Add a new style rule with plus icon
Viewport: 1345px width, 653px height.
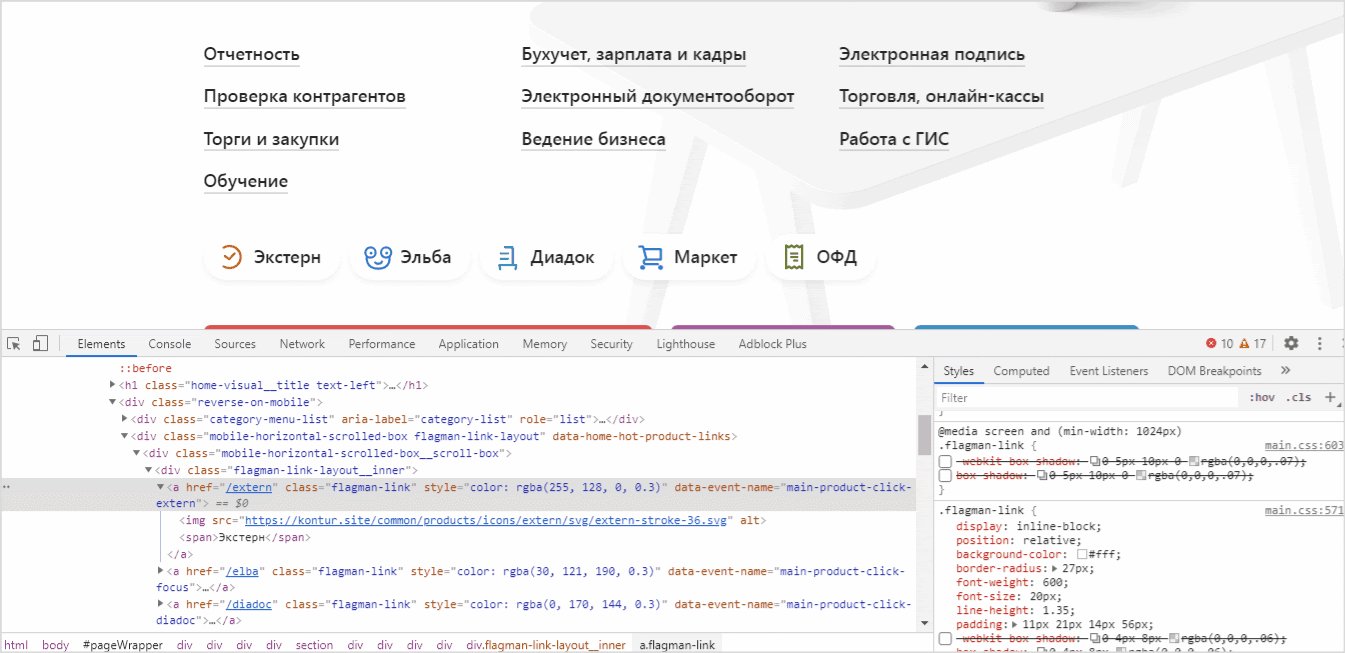(1330, 397)
